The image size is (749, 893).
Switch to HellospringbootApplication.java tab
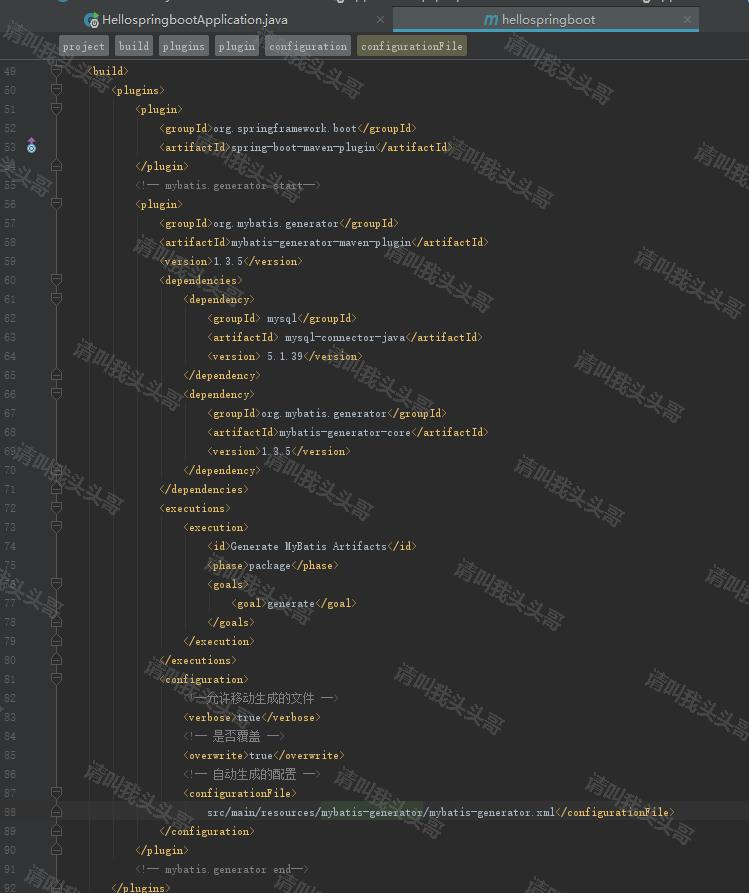coord(194,20)
